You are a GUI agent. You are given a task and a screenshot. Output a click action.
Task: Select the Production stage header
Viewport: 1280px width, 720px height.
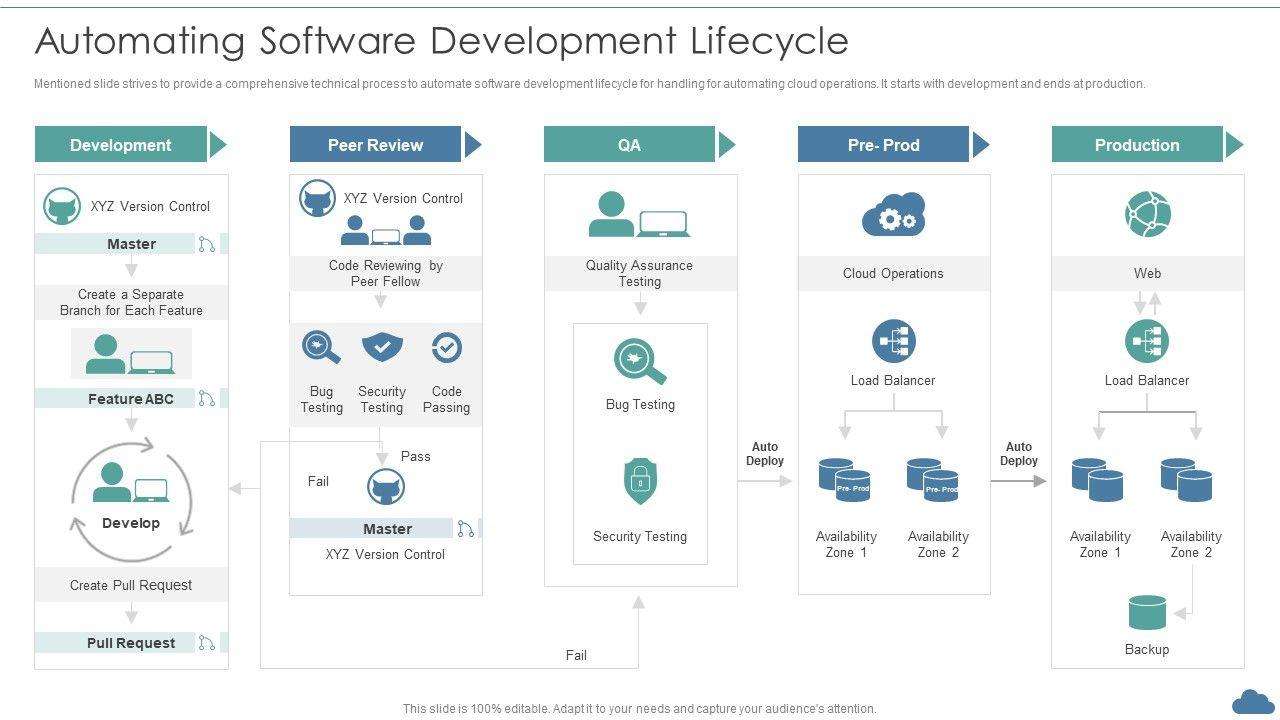point(1137,145)
